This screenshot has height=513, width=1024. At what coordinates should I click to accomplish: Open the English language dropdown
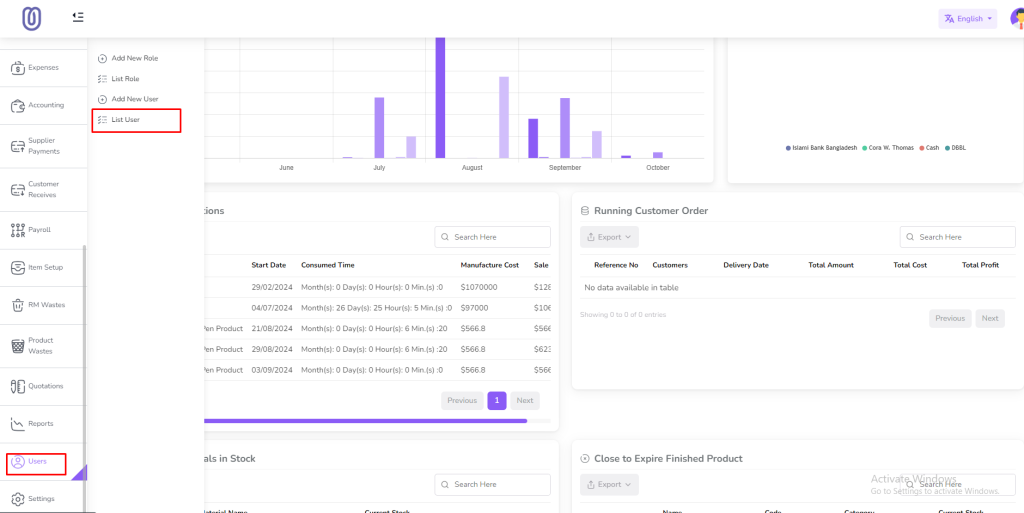coord(968,19)
